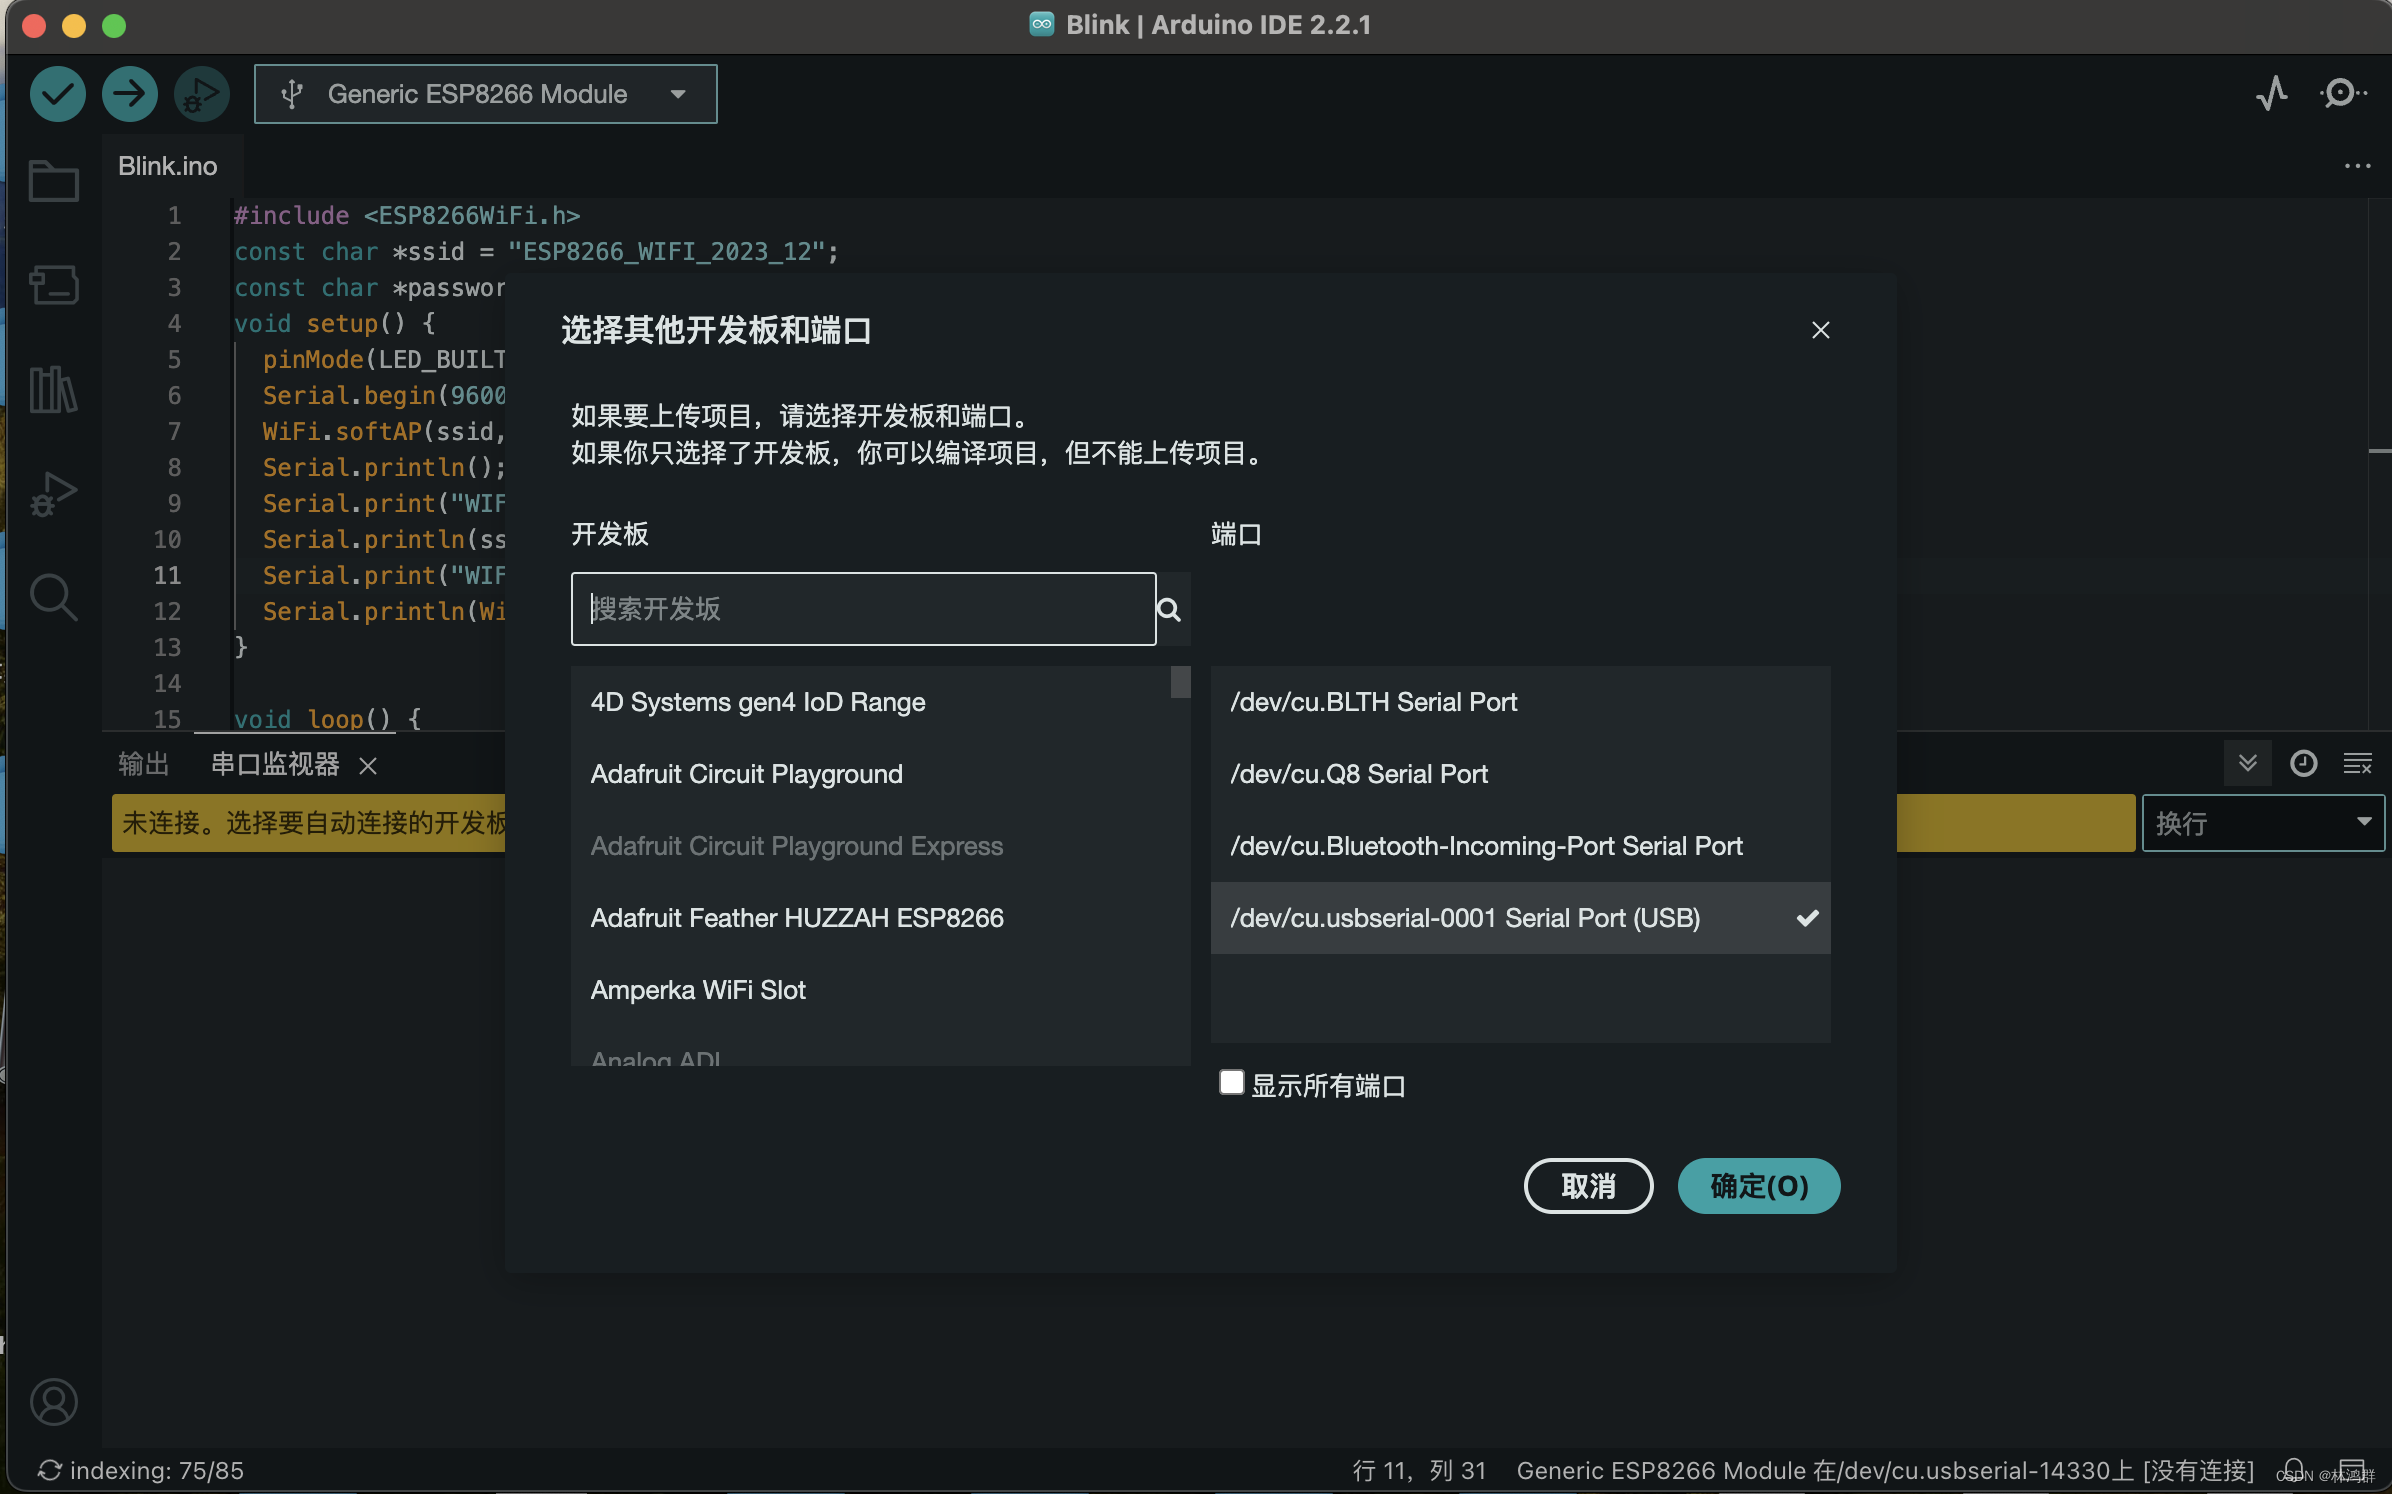The height and width of the screenshot is (1494, 2392).
Task: Click the 确定(O) confirm button
Action: pyautogui.click(x=1758, y=1186)
